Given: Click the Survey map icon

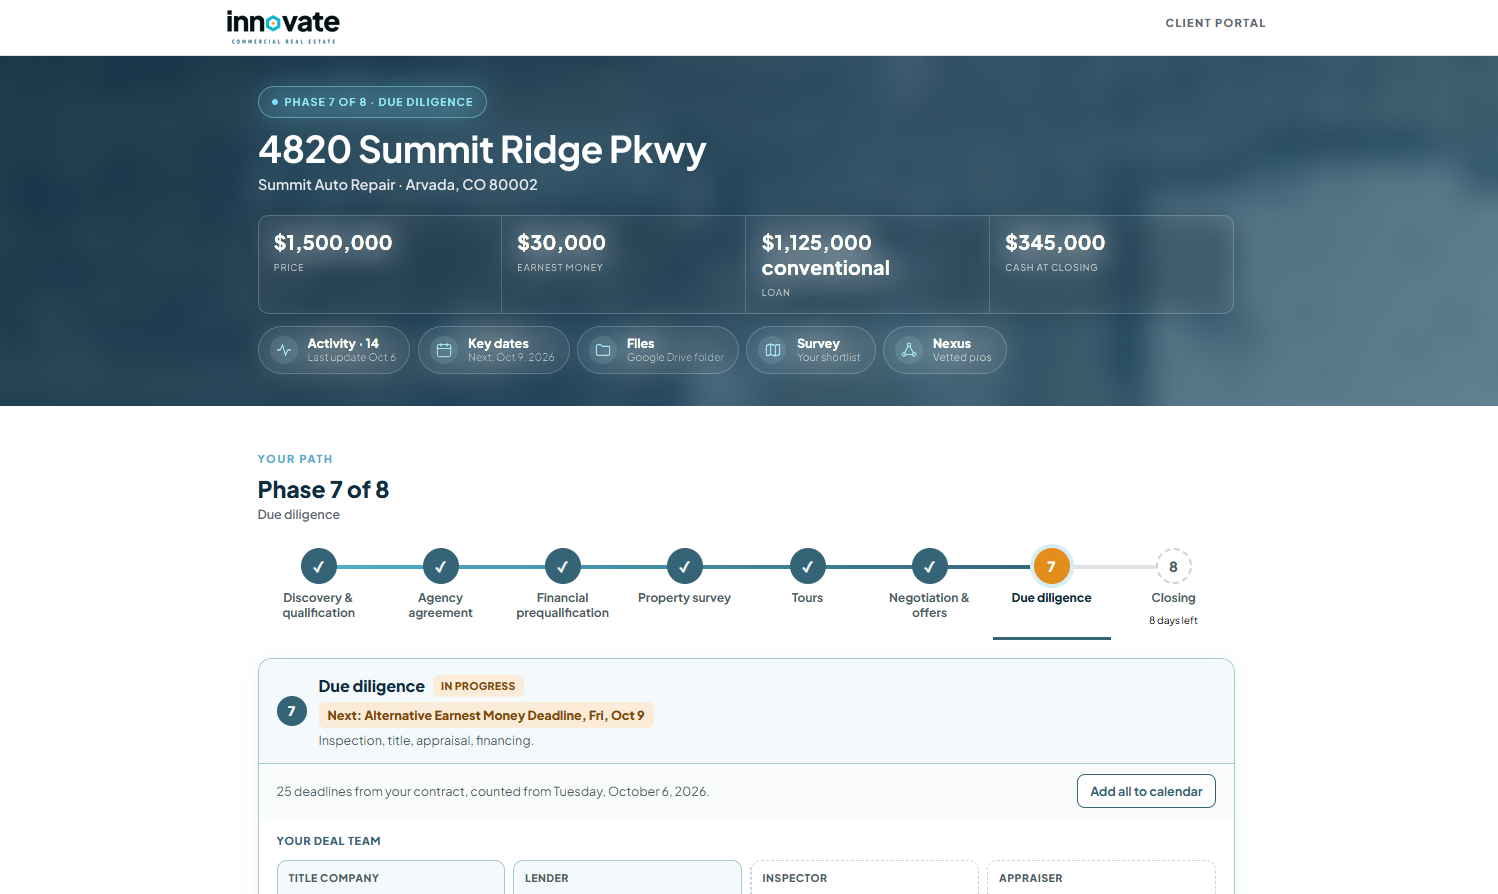Looking at the screenshot, I should click(773, 350).
